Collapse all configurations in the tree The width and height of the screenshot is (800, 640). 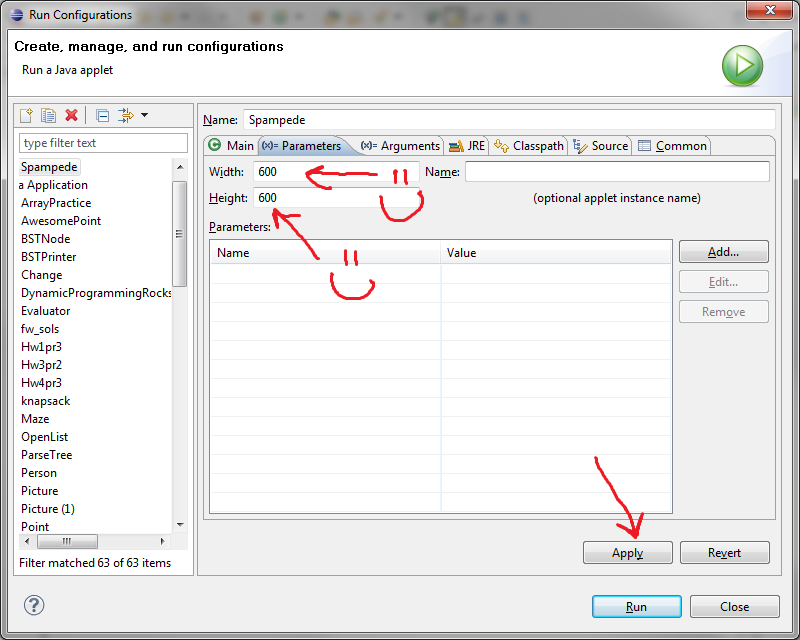(x=102, y=116)
